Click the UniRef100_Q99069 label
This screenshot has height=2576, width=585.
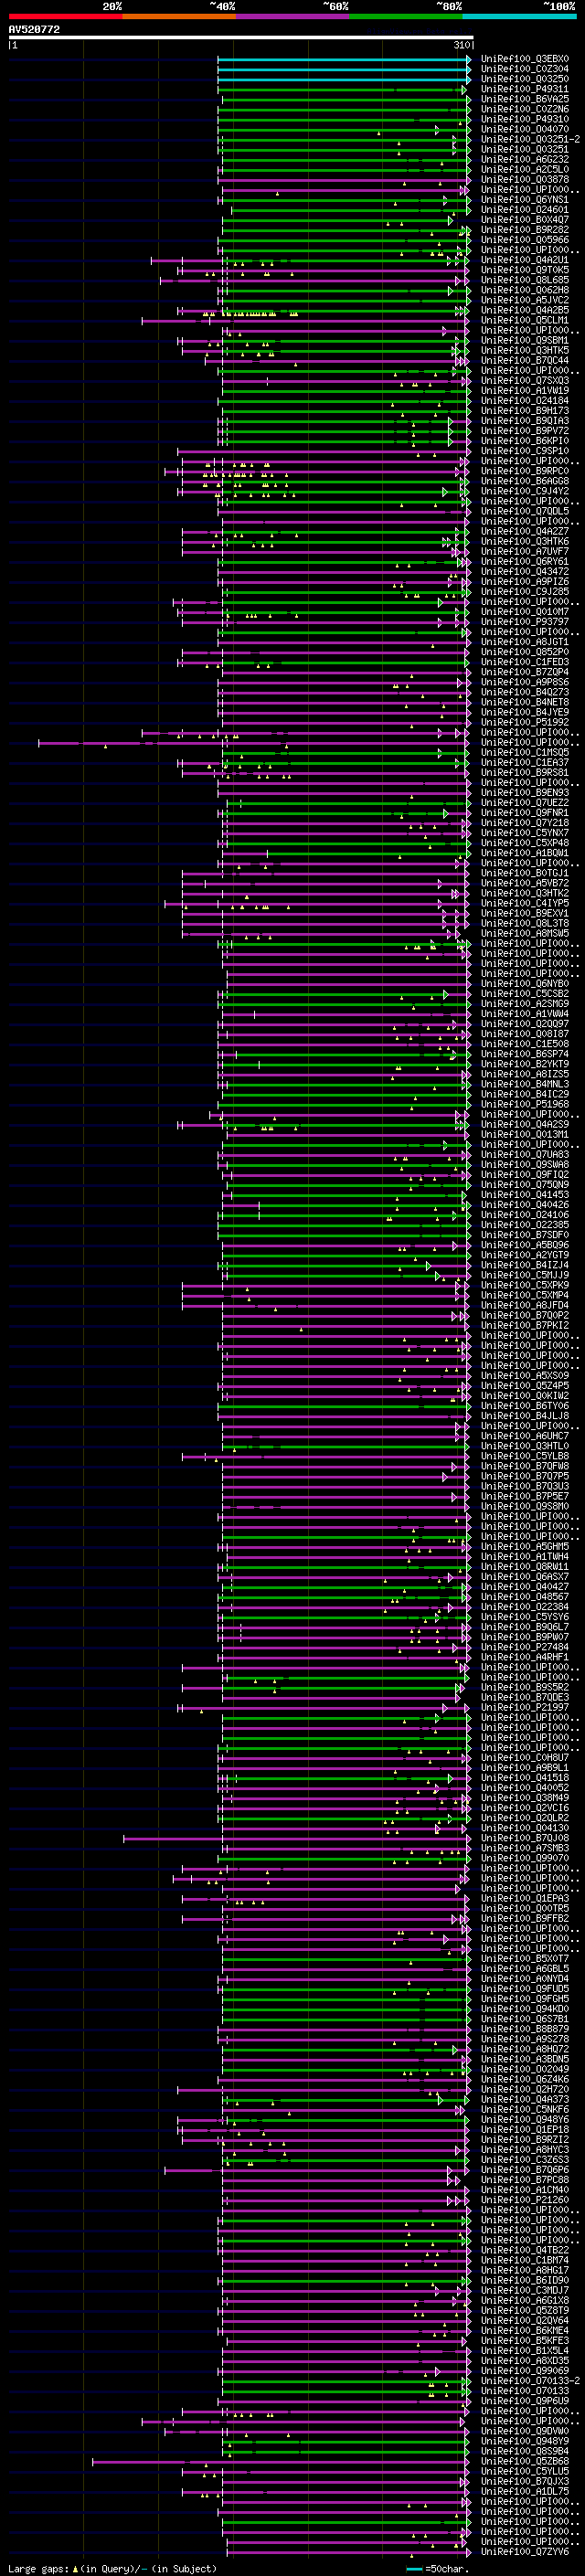point(525,2371)
